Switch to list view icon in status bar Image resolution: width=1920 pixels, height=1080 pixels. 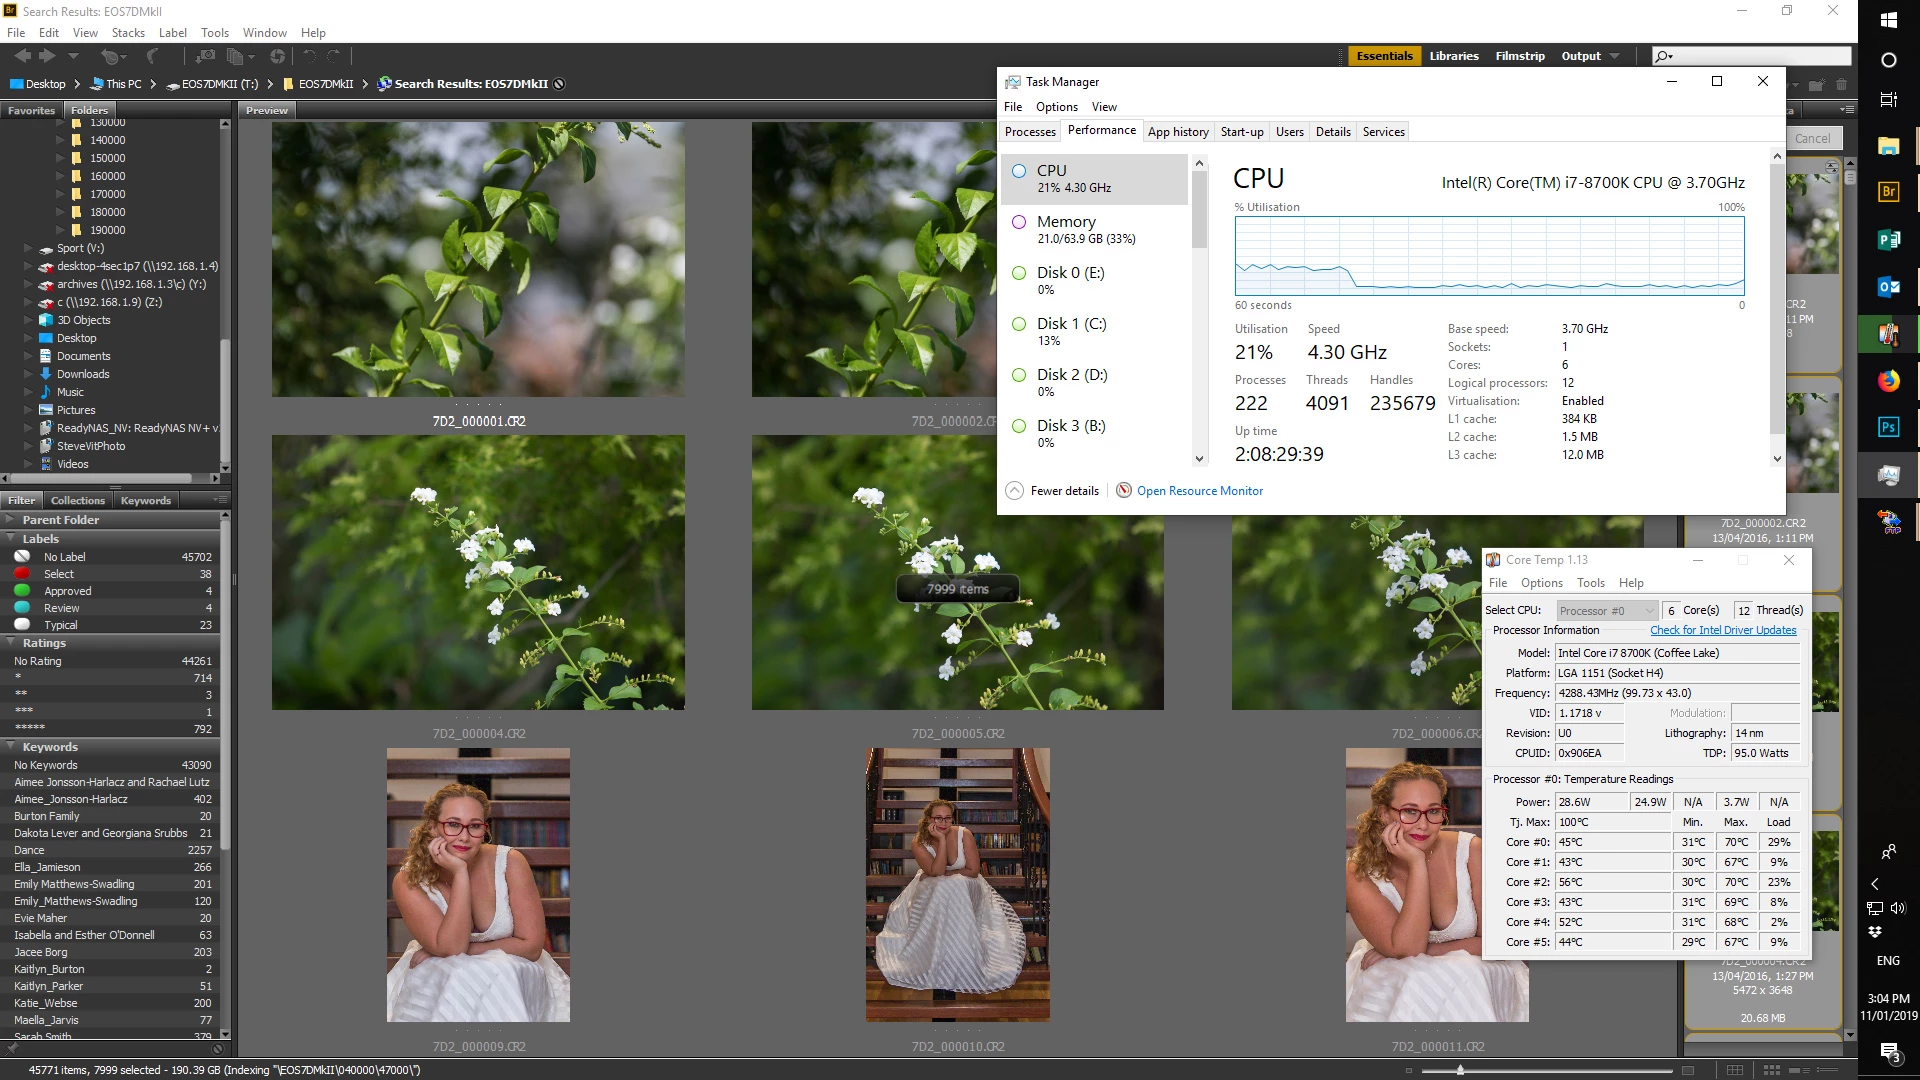1827,1070
